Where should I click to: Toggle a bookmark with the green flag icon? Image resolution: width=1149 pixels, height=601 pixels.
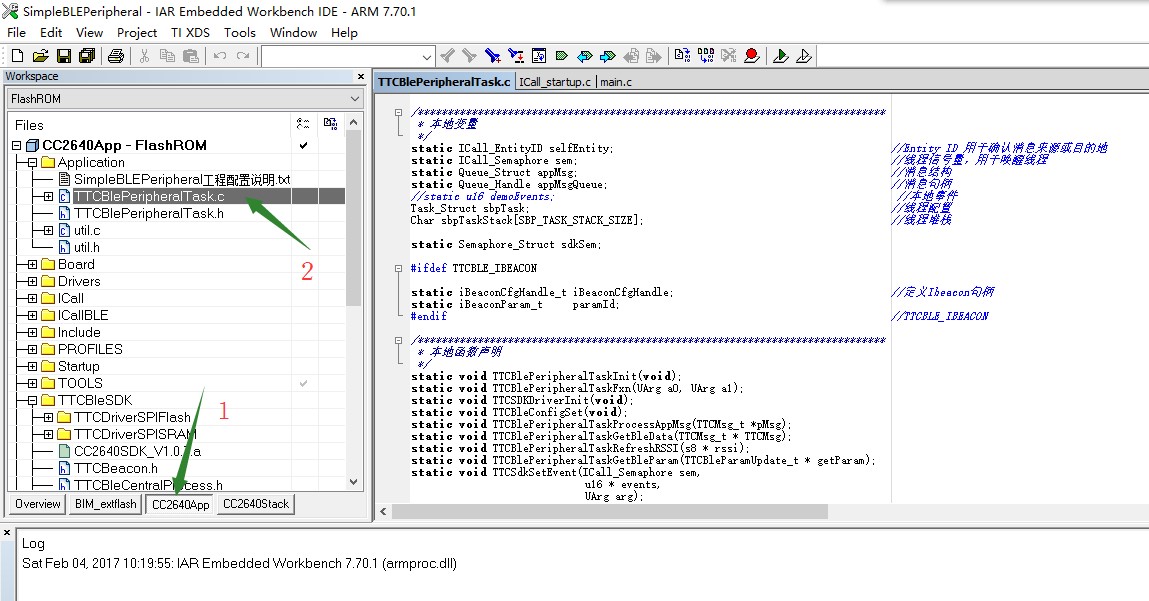pos(562,56)
